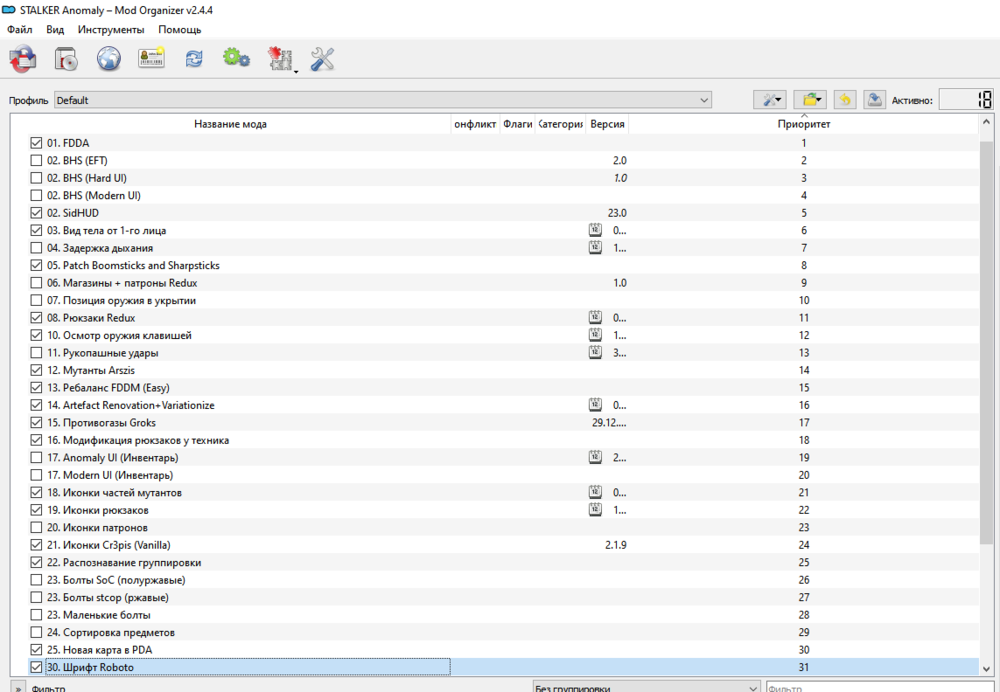Expand the wrench list options dropdown
This screenshot has width=1000, height=692.
tap(769, 100)
